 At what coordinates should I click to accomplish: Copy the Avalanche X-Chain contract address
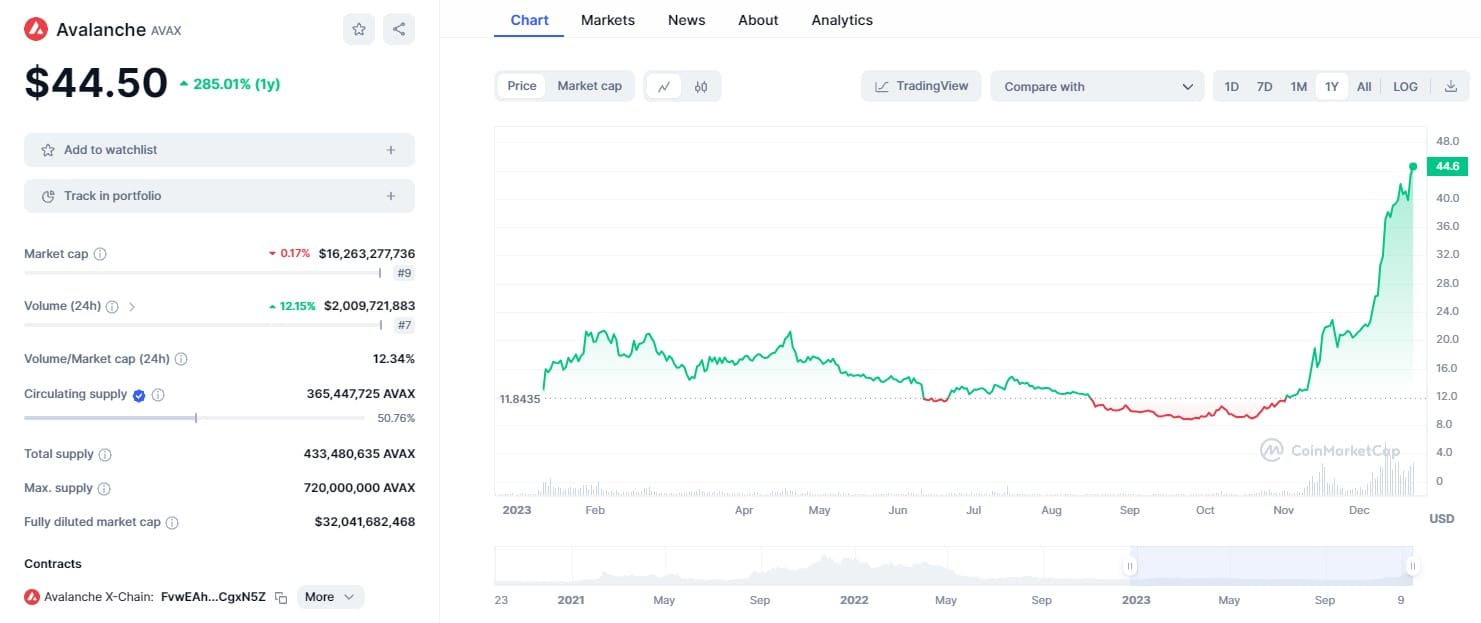coord(281,598)
